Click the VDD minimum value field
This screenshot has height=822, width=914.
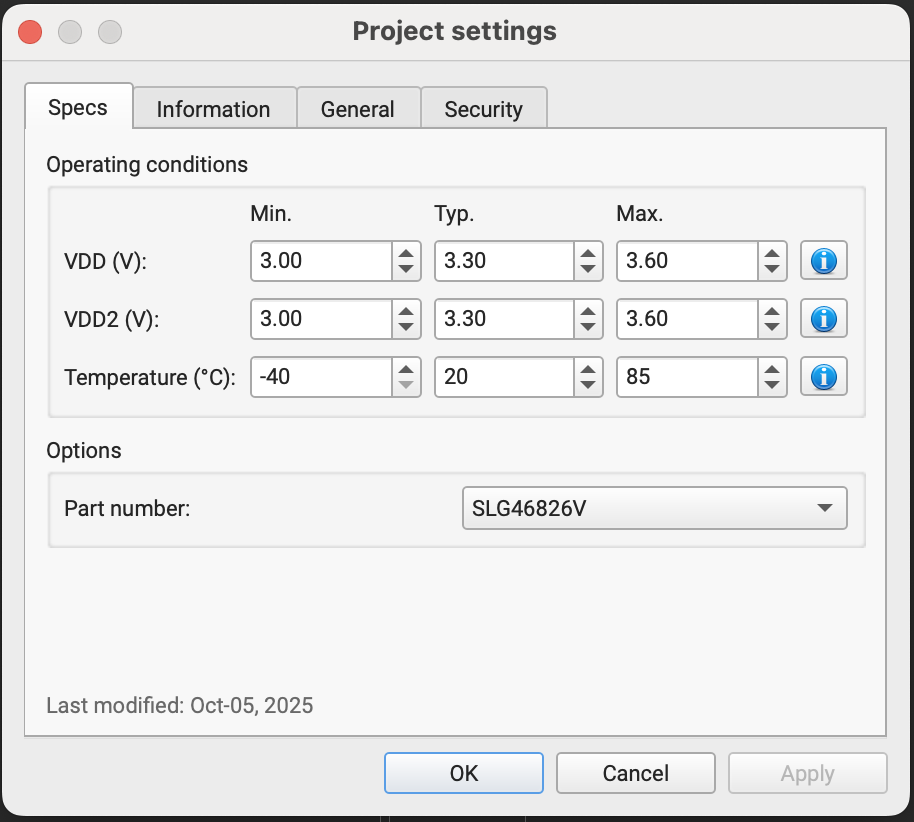320,261
